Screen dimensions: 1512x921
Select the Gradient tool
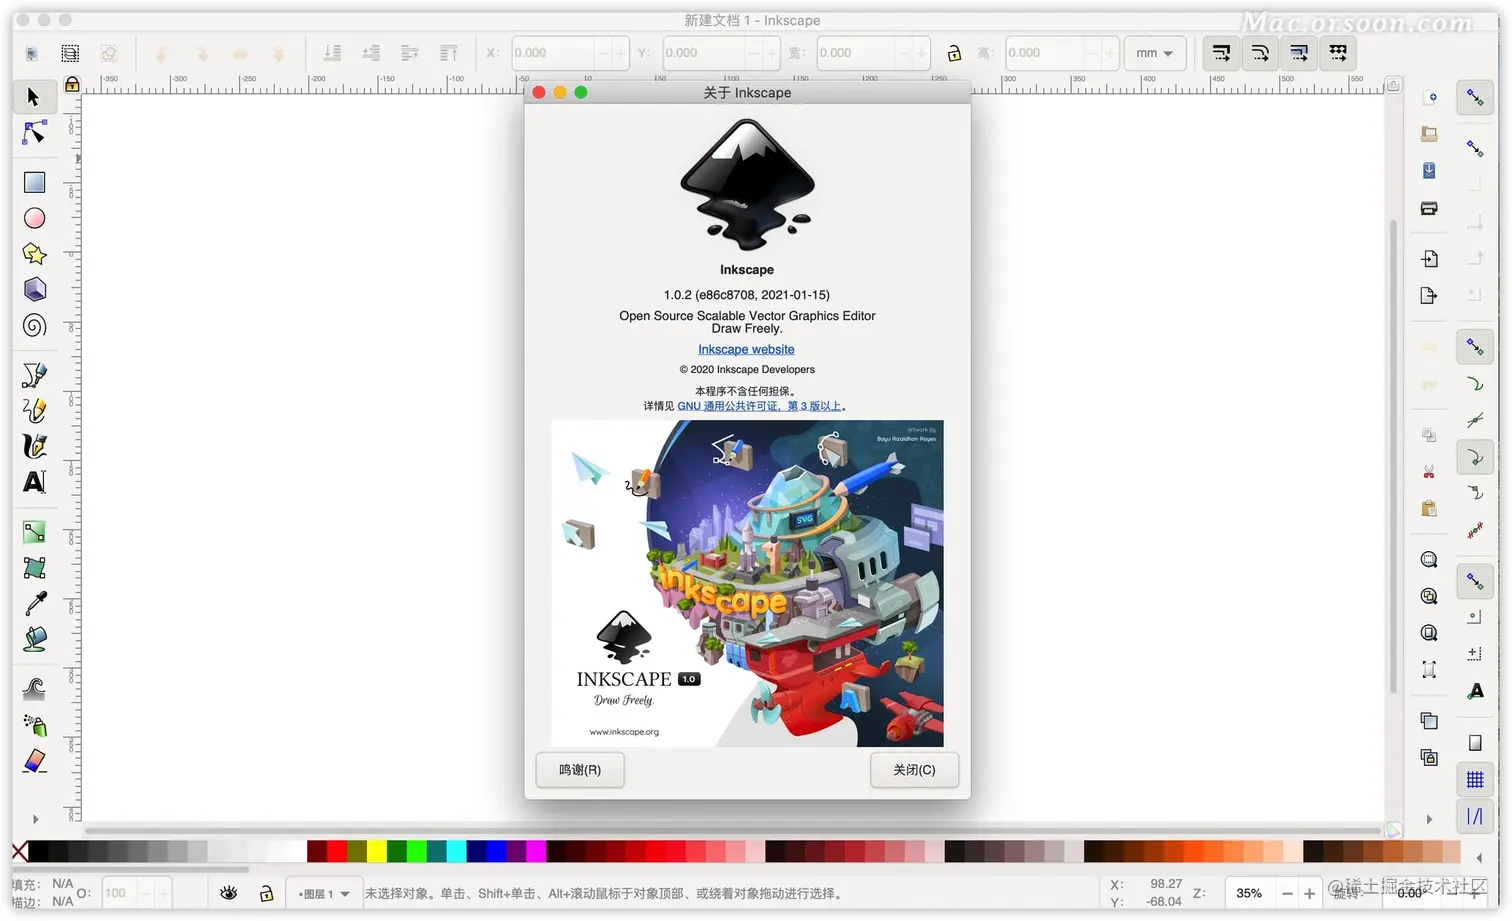point(34,532)
